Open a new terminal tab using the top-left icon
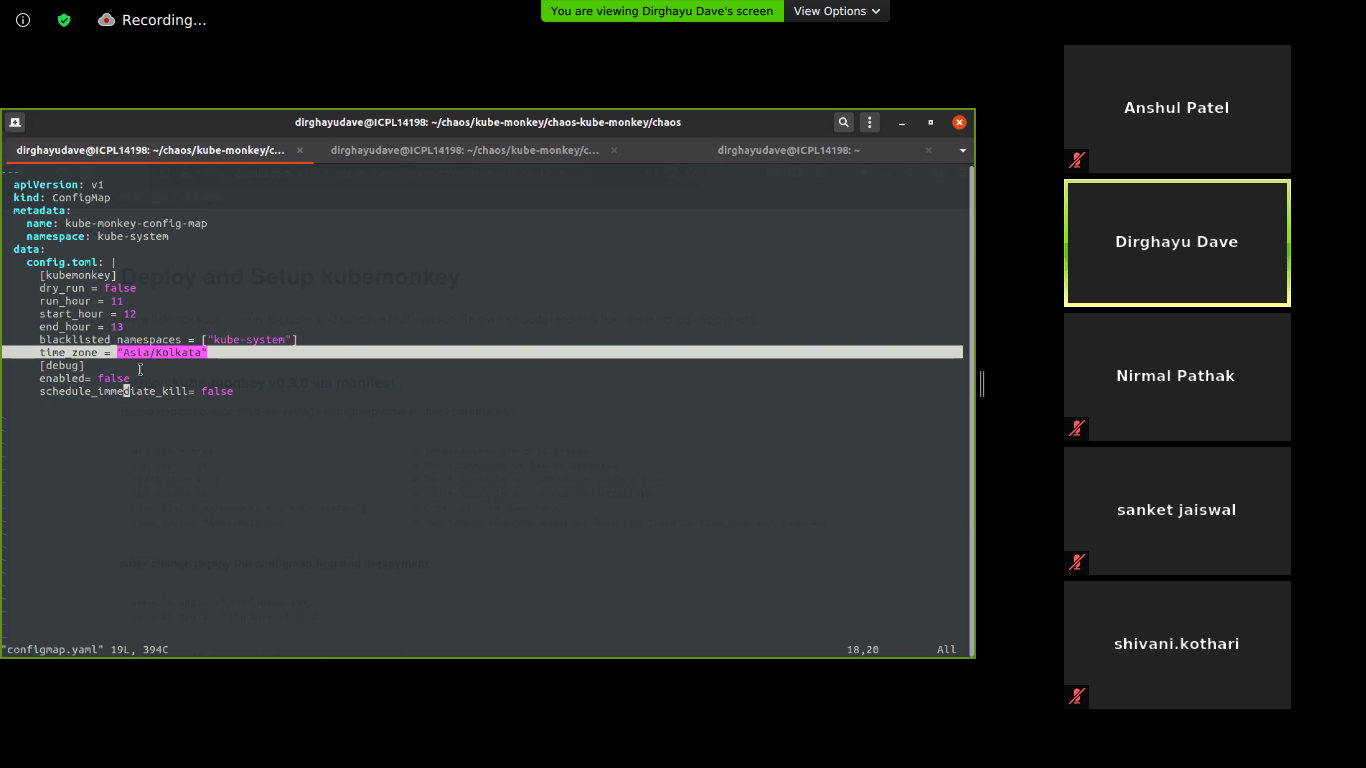Screen dimensions: 1366x768 pyautogui.click(x=15, y=123)
